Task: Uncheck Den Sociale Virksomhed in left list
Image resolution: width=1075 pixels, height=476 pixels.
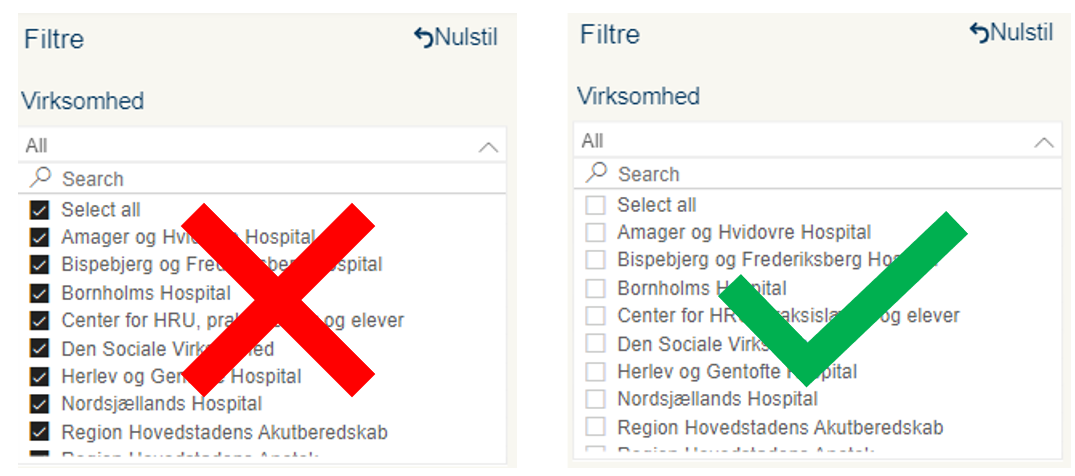Action: 40,348
